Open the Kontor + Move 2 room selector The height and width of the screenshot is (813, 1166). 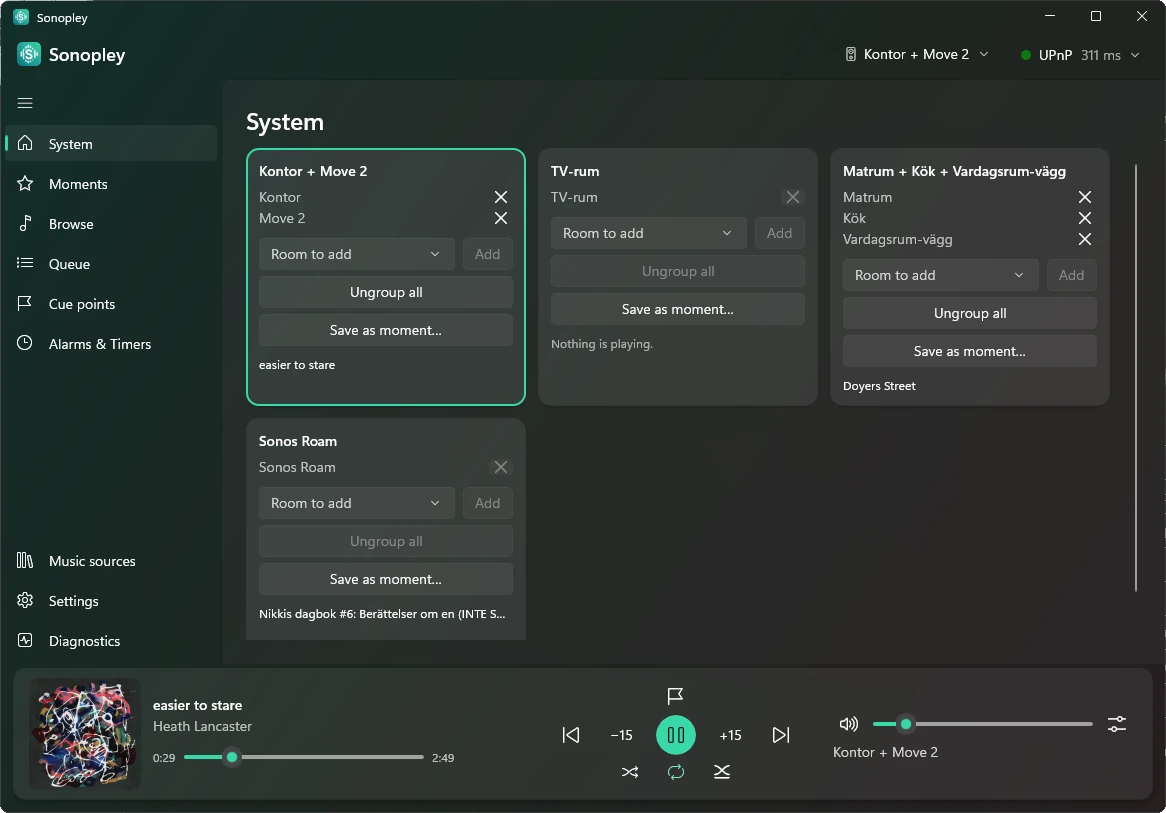click(917, 54)
